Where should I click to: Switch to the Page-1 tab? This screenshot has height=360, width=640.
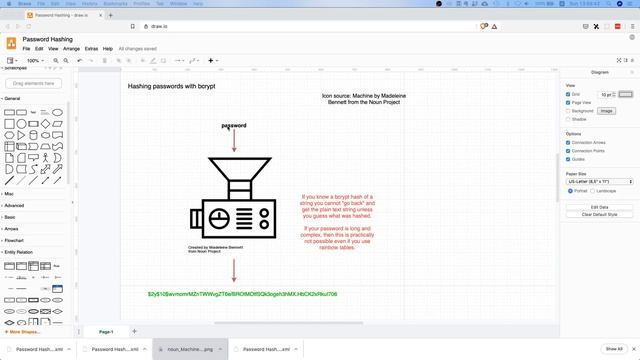pyautogui.click(x=106, y=332)
